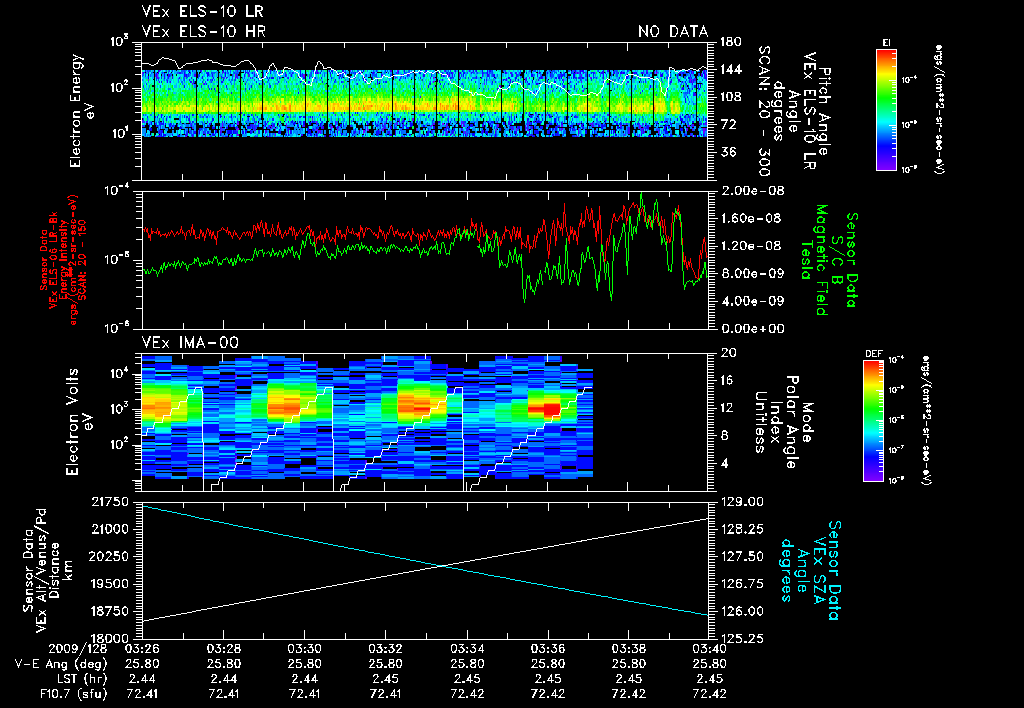Click the altitude tick value 21750
This screenshot has width=1024, height=708.
tap(110, 502)
